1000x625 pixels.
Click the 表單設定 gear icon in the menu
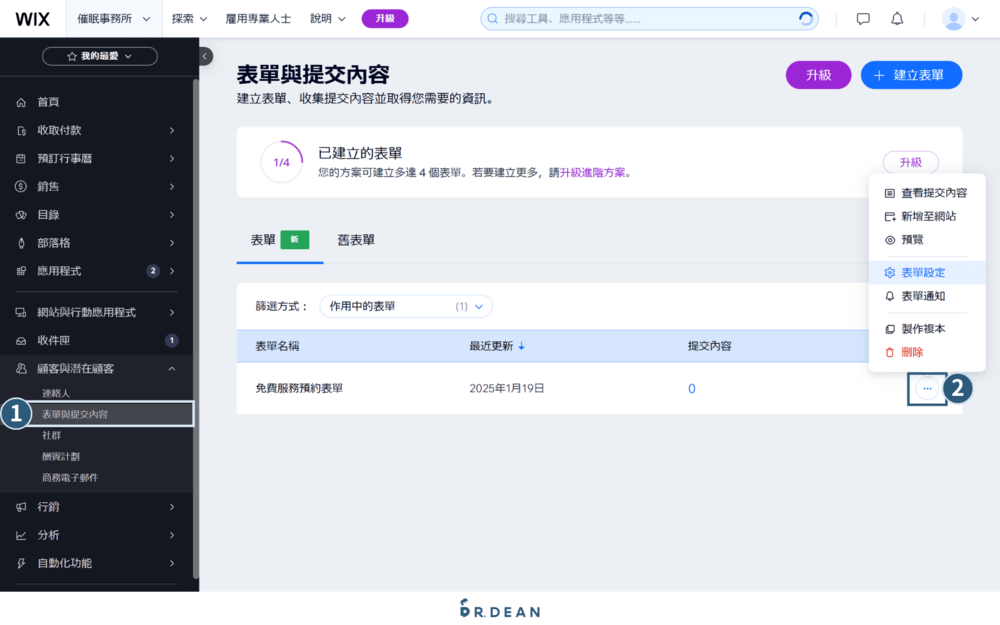pyautogui.click(x=889, y=273)
